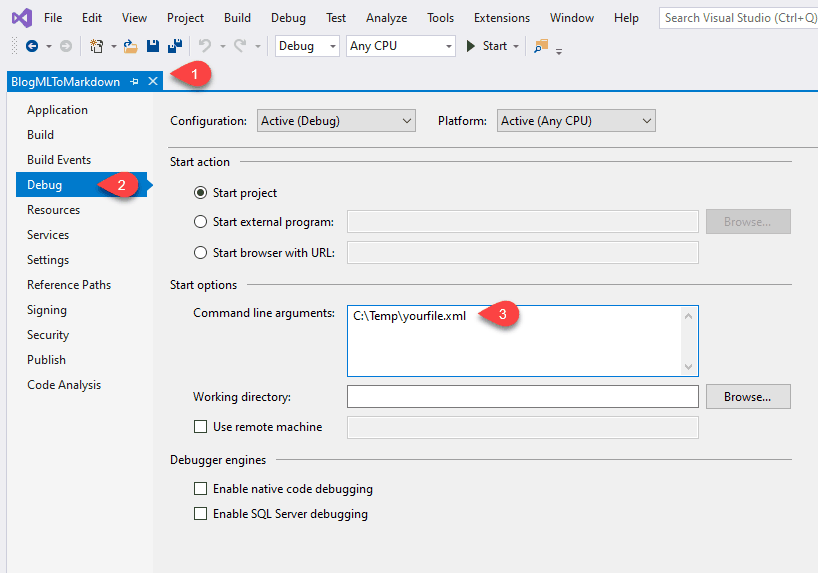Viewport: 818px width, 573px height.
Task: Click the green Start play icon
Action: [x=471, y=46]
